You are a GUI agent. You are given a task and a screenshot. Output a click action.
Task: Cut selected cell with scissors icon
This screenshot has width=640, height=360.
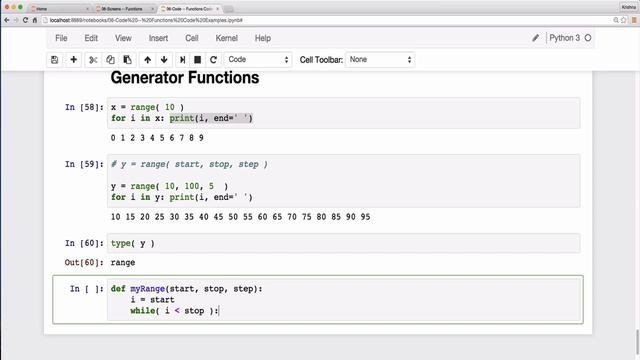pyautogui.click(x=93, y=60)
